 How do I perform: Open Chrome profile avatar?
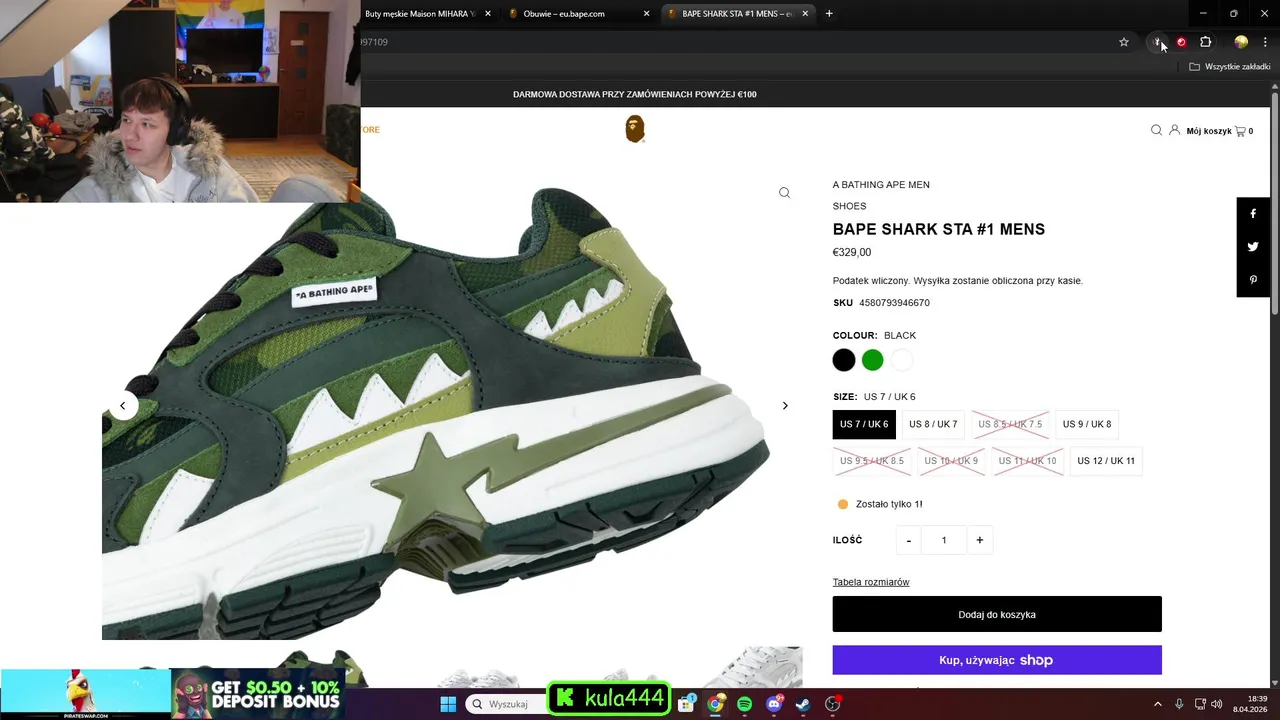(1241, 42)
